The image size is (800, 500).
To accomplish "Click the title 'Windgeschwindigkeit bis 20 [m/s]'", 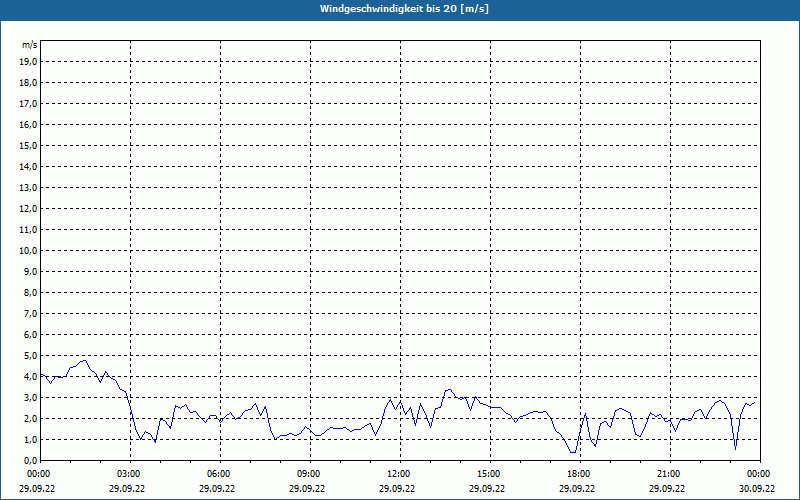I will click(404, 9).
